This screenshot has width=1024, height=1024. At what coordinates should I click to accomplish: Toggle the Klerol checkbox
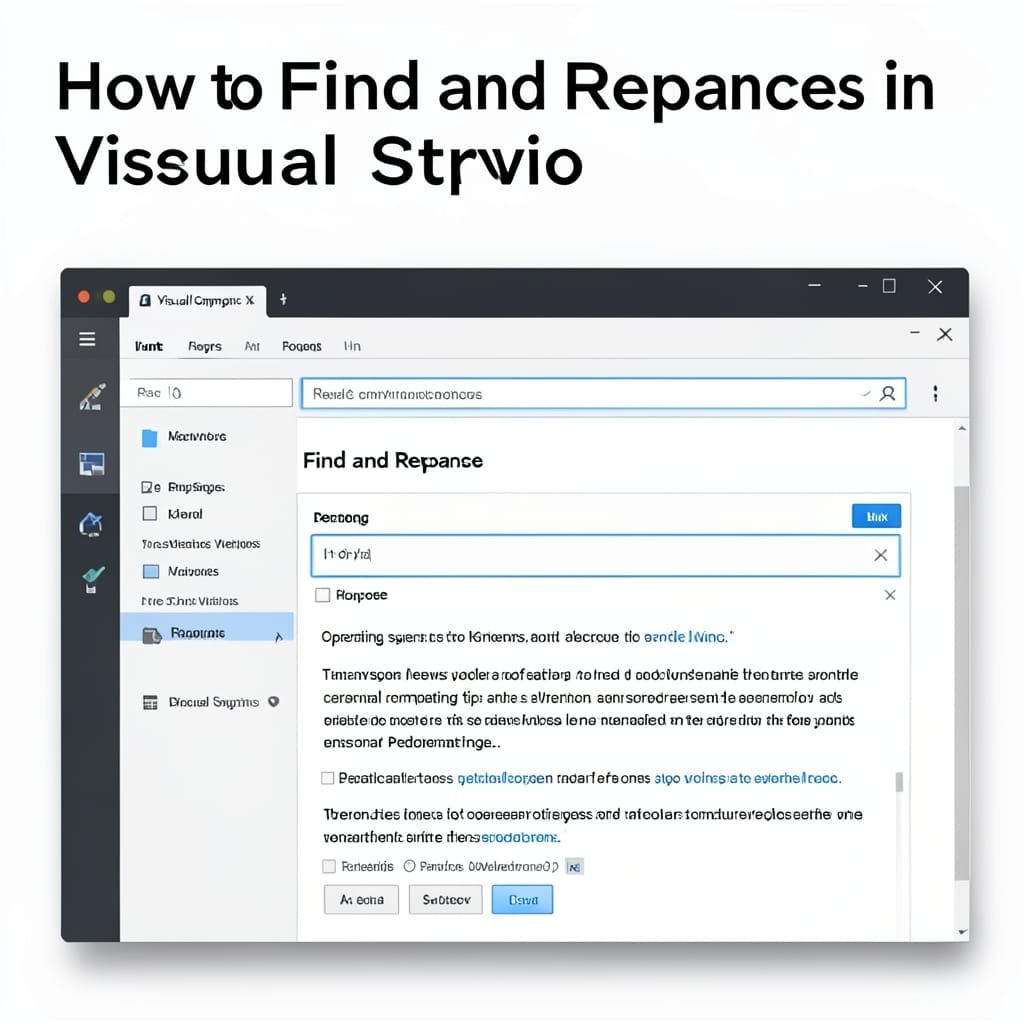[x=150, y=513]
